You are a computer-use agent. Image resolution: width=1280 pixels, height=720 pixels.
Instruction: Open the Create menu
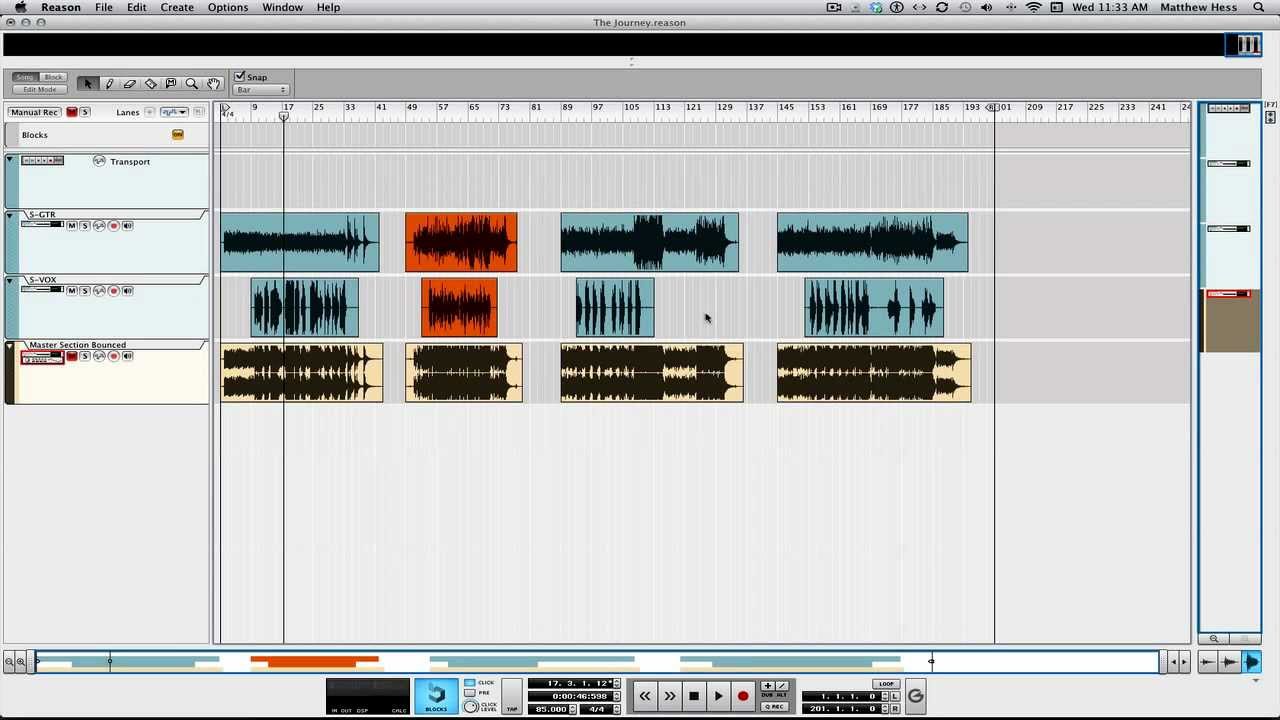[x=177, y=7]
